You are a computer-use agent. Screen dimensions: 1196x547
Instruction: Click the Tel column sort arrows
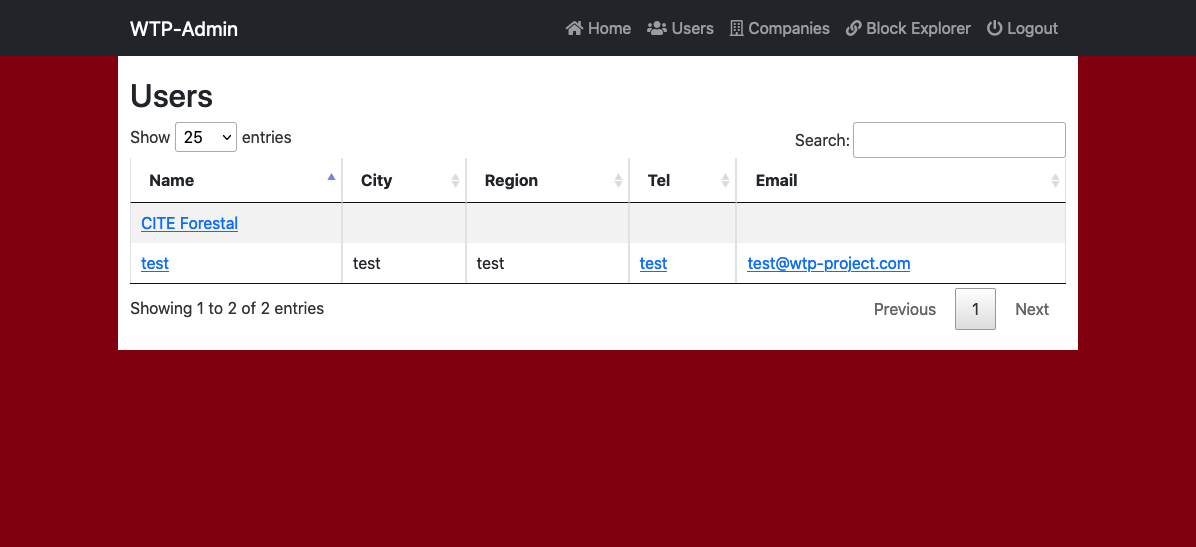pyautogui.click(x=725, y=181)
